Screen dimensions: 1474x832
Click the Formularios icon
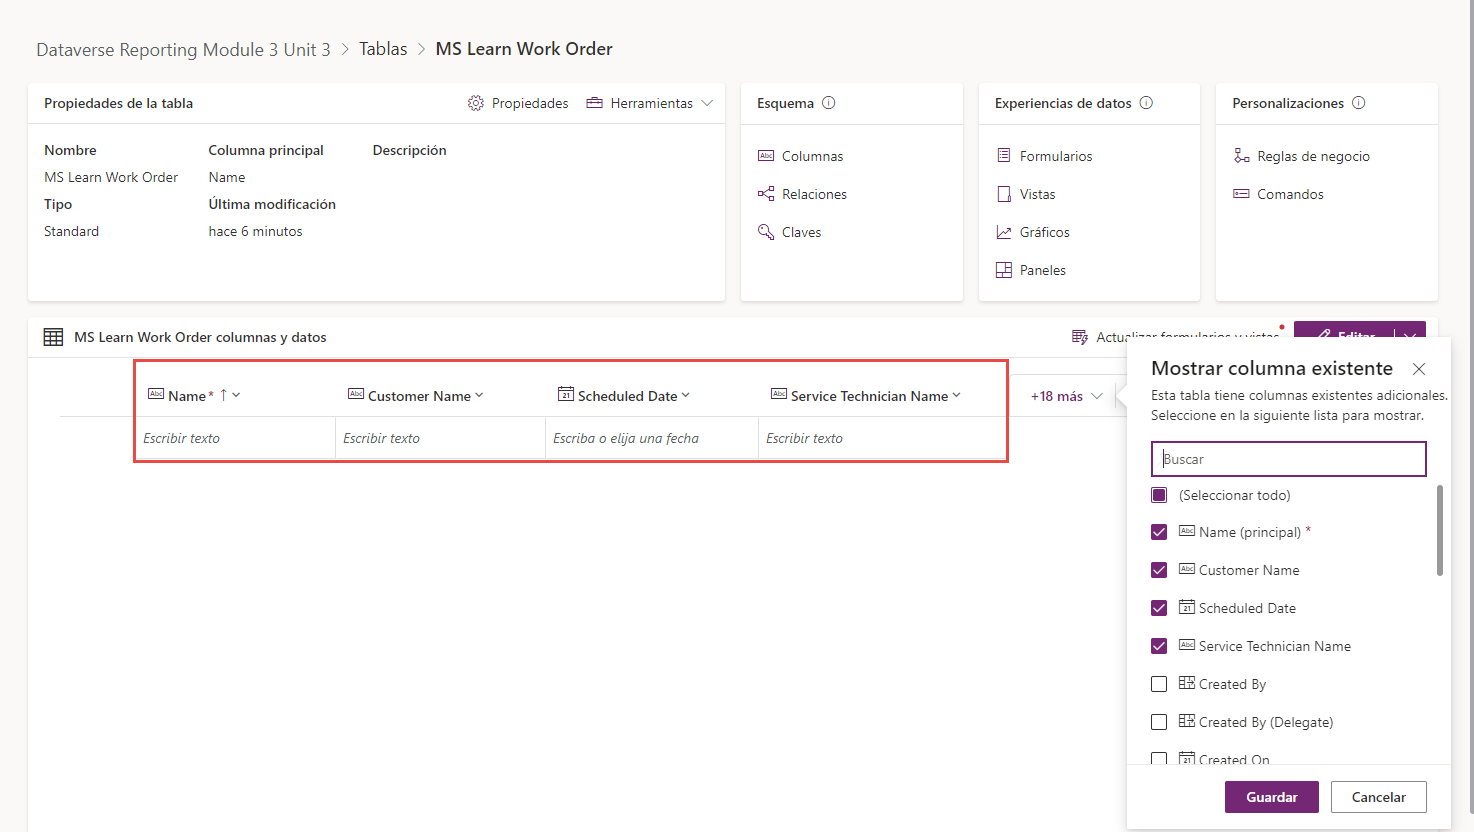coord(1004,156)
